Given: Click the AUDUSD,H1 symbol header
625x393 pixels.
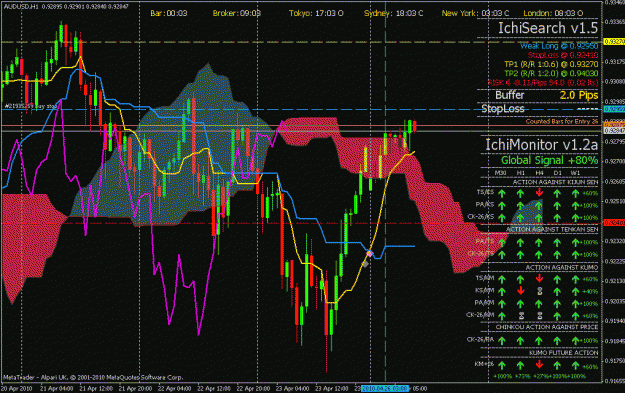Looking at the screenshot, I should tap(21, 6).
